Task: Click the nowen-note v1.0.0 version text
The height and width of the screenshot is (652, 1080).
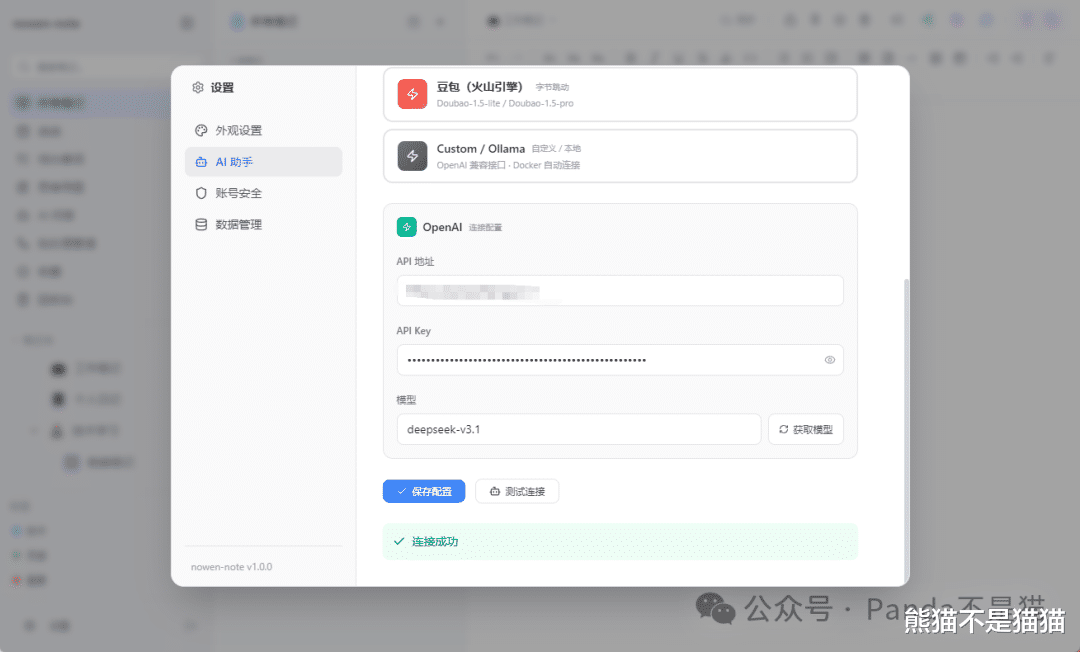Action: click(231, 567)
